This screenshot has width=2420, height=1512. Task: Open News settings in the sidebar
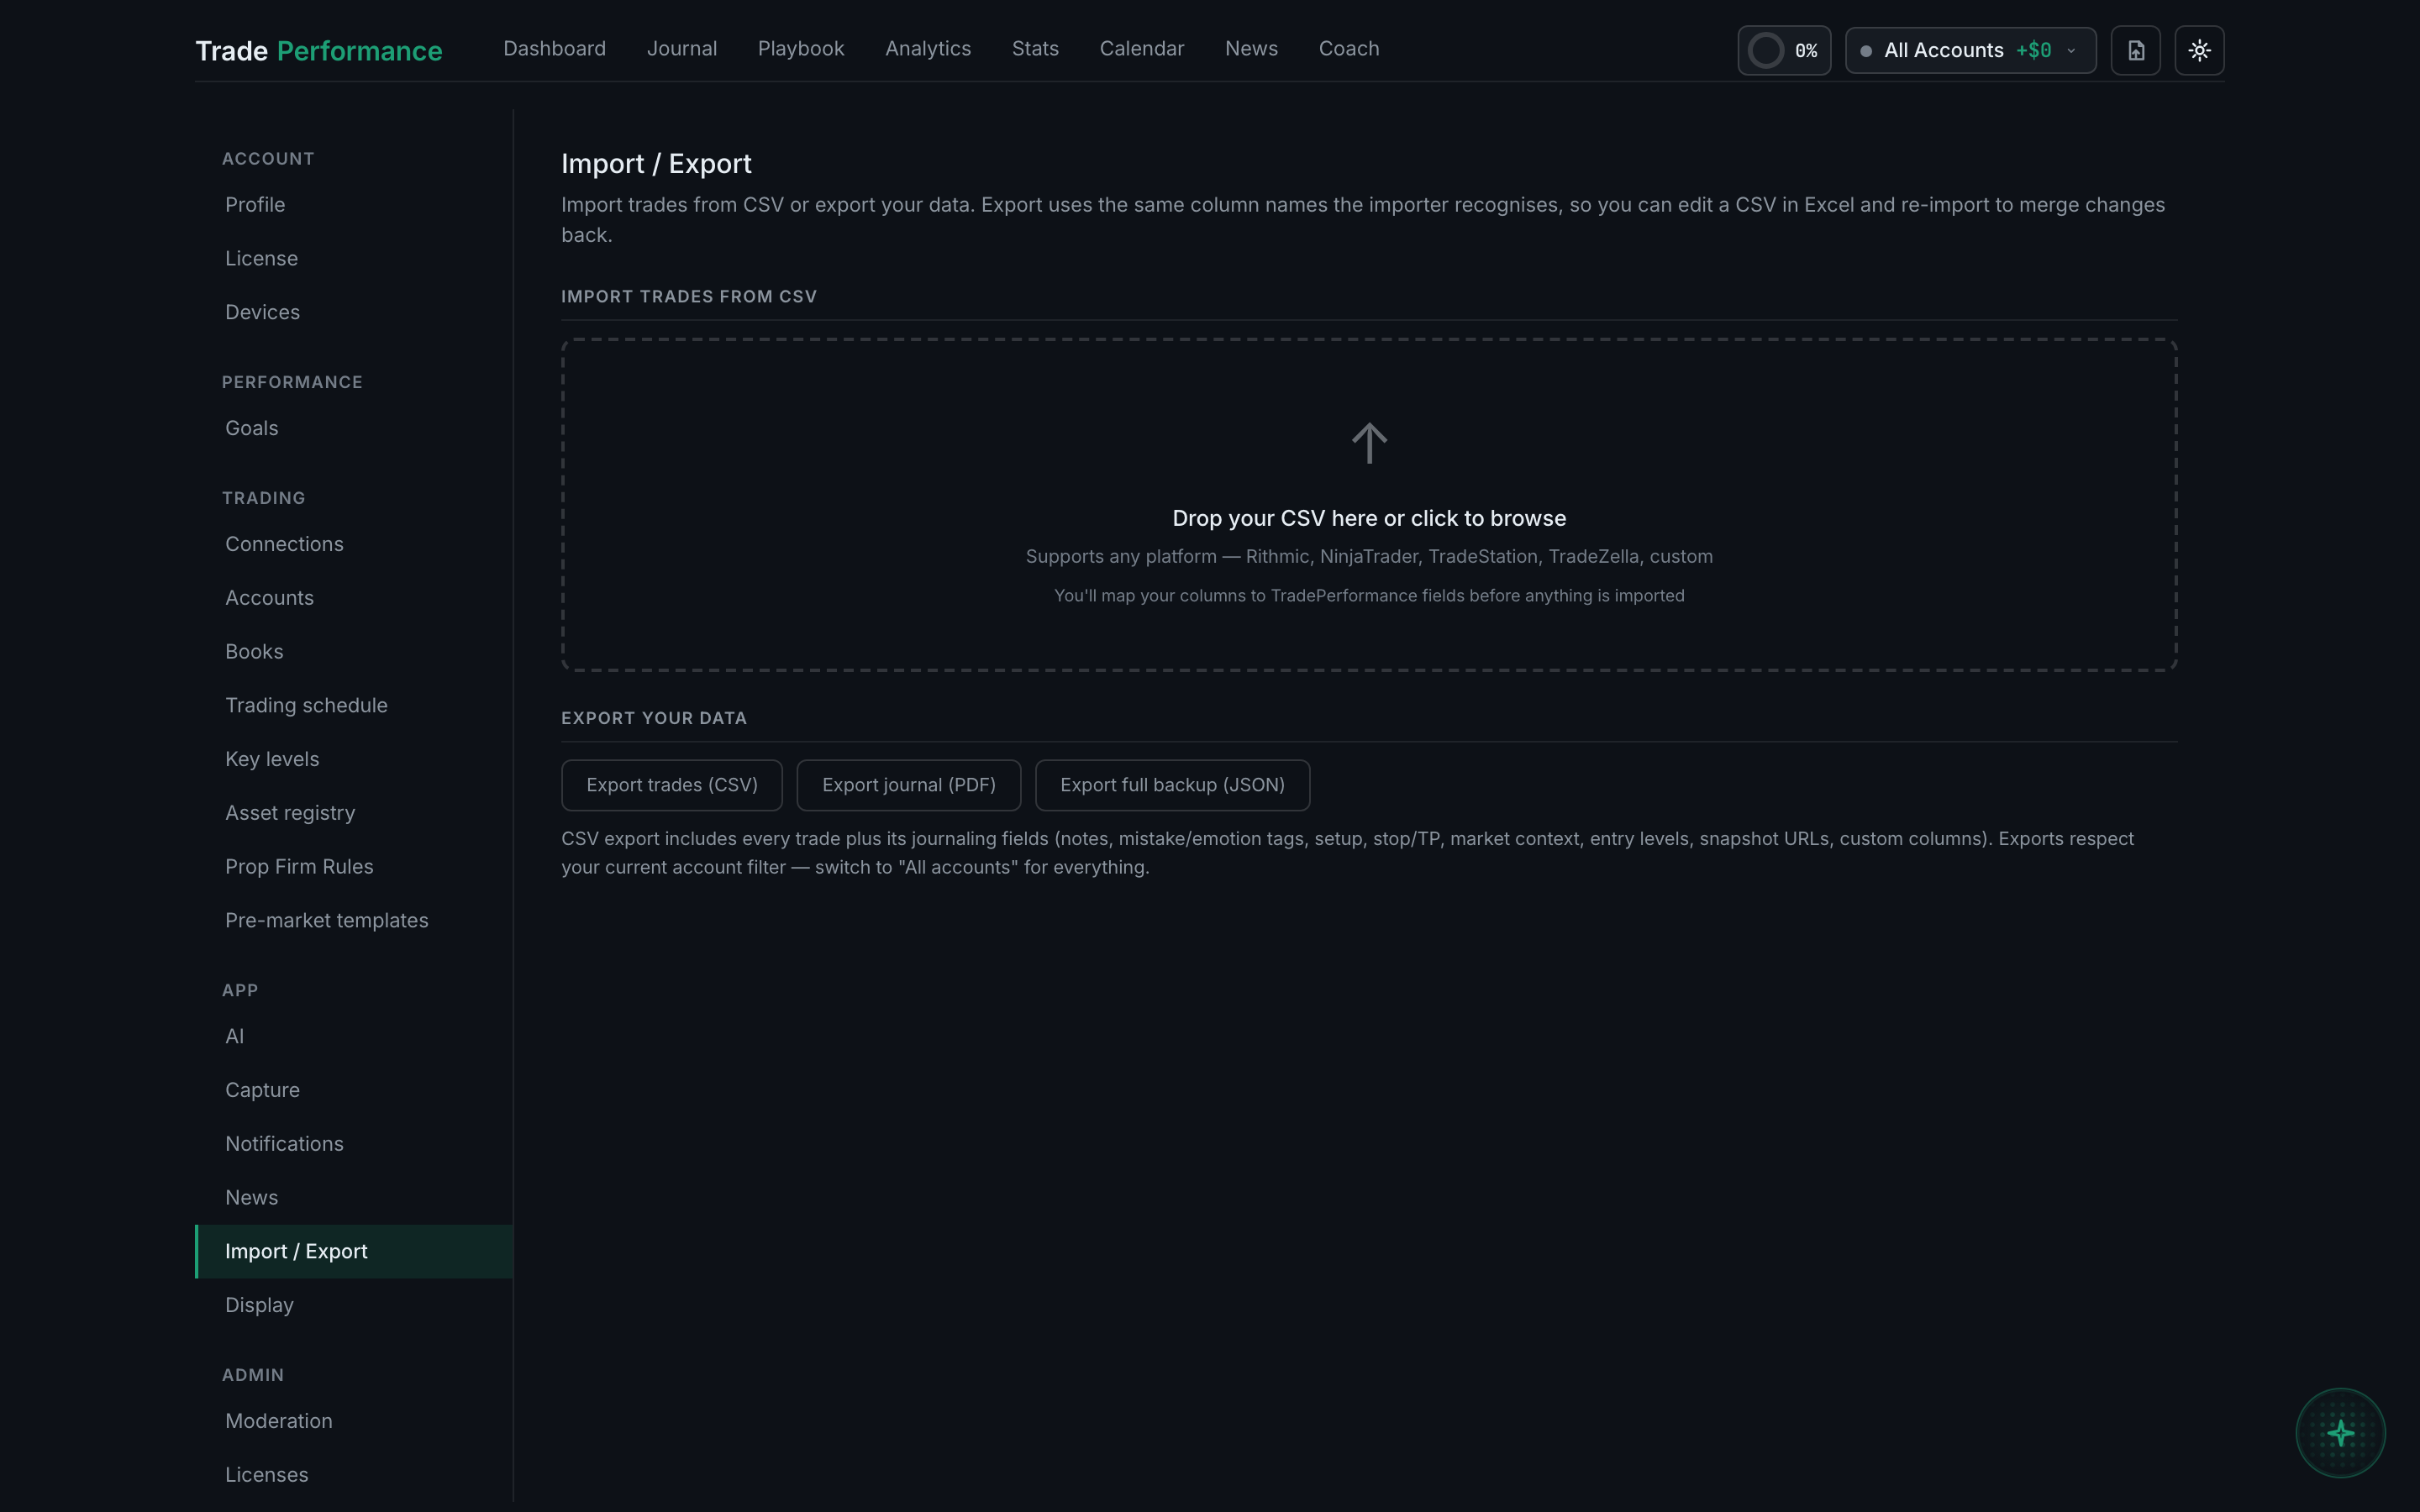pos(354,1198)
